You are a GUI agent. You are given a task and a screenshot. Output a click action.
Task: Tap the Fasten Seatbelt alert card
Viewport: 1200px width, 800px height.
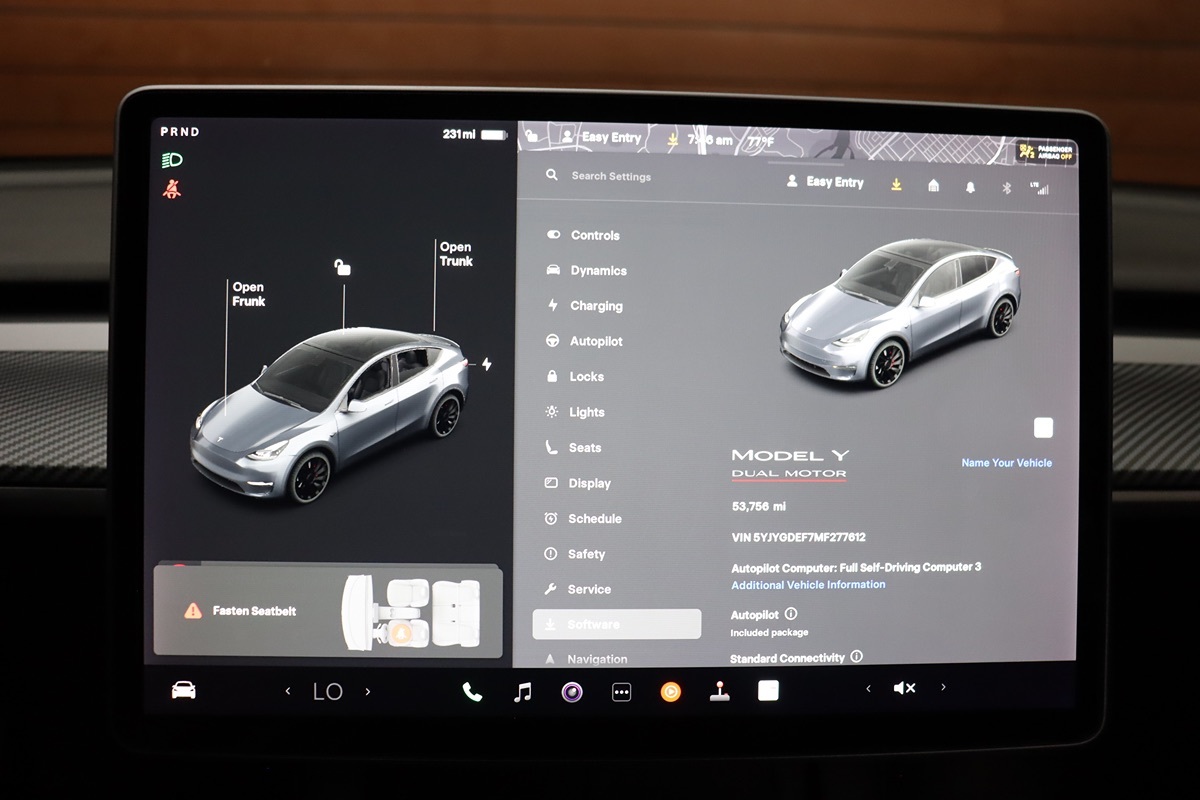click(x=327, y=610)
